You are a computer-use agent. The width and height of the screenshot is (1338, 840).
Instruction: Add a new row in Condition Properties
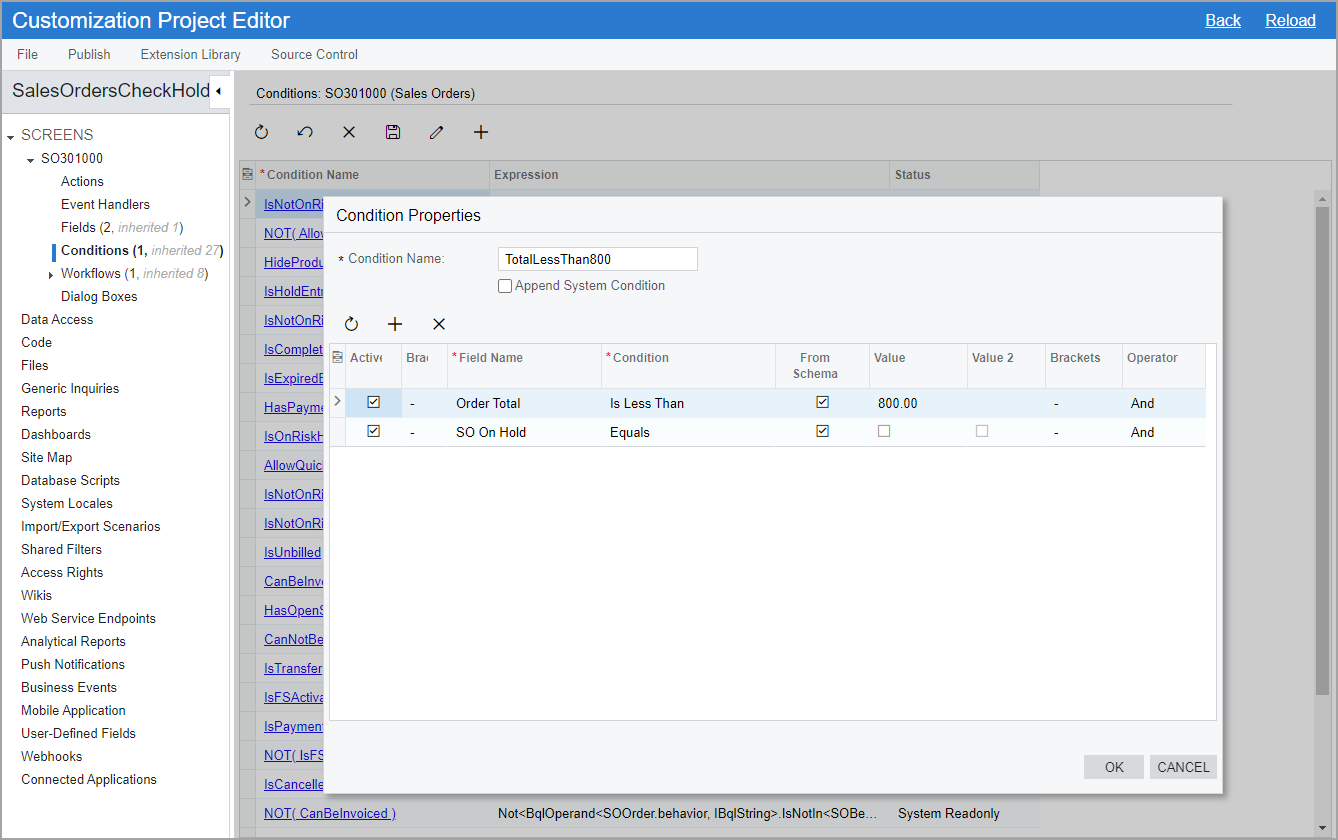(x=395, y=324)
